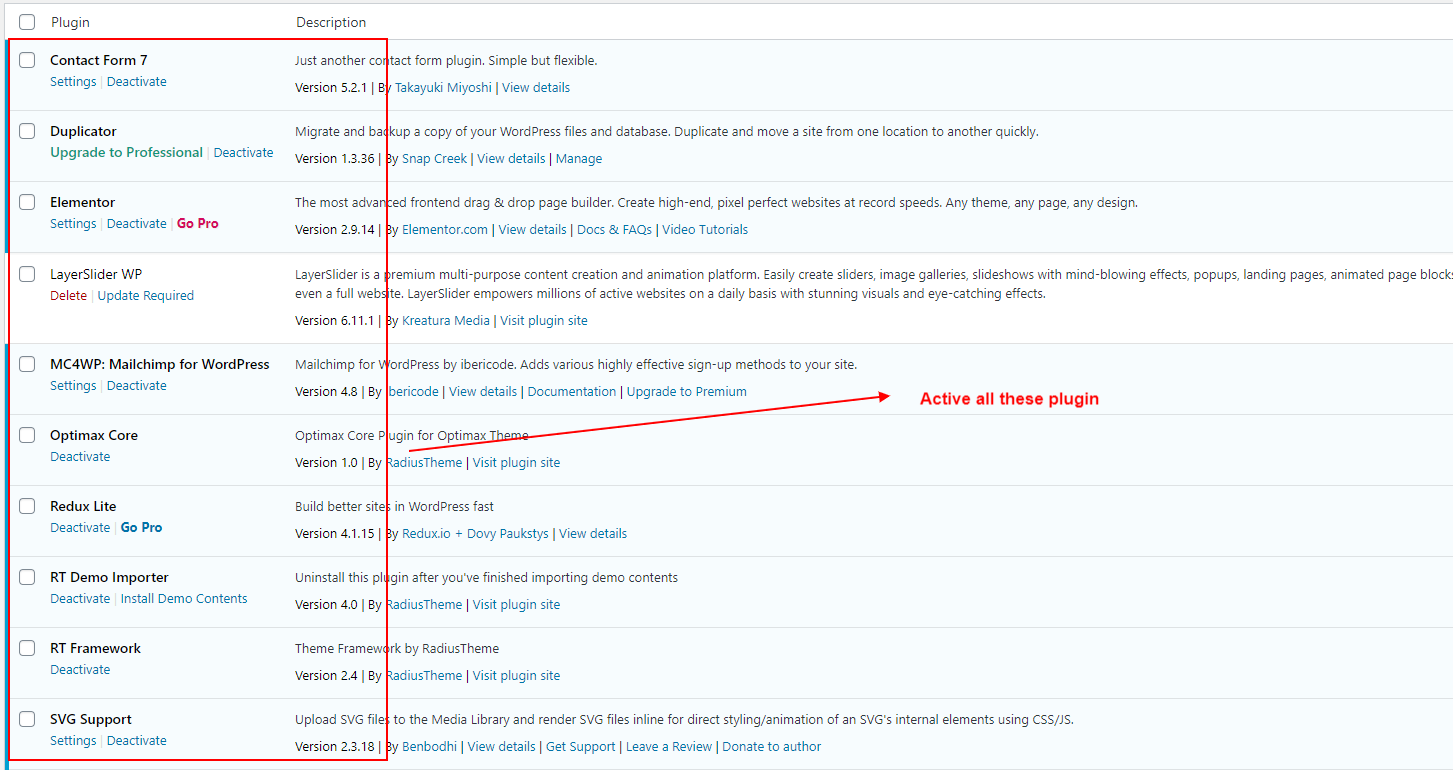Deactivate the RT Framework plugin
Viewport: 1453px width, 770px height.
point(80,670)
